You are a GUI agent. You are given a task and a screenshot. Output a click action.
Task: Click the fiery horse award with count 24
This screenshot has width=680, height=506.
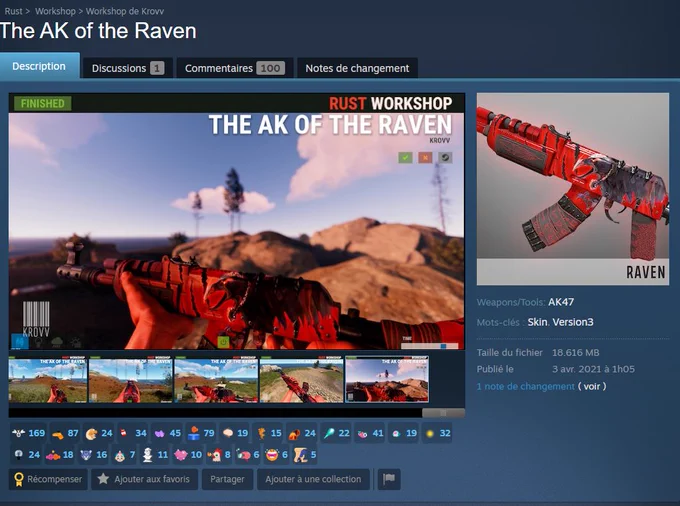302,433
